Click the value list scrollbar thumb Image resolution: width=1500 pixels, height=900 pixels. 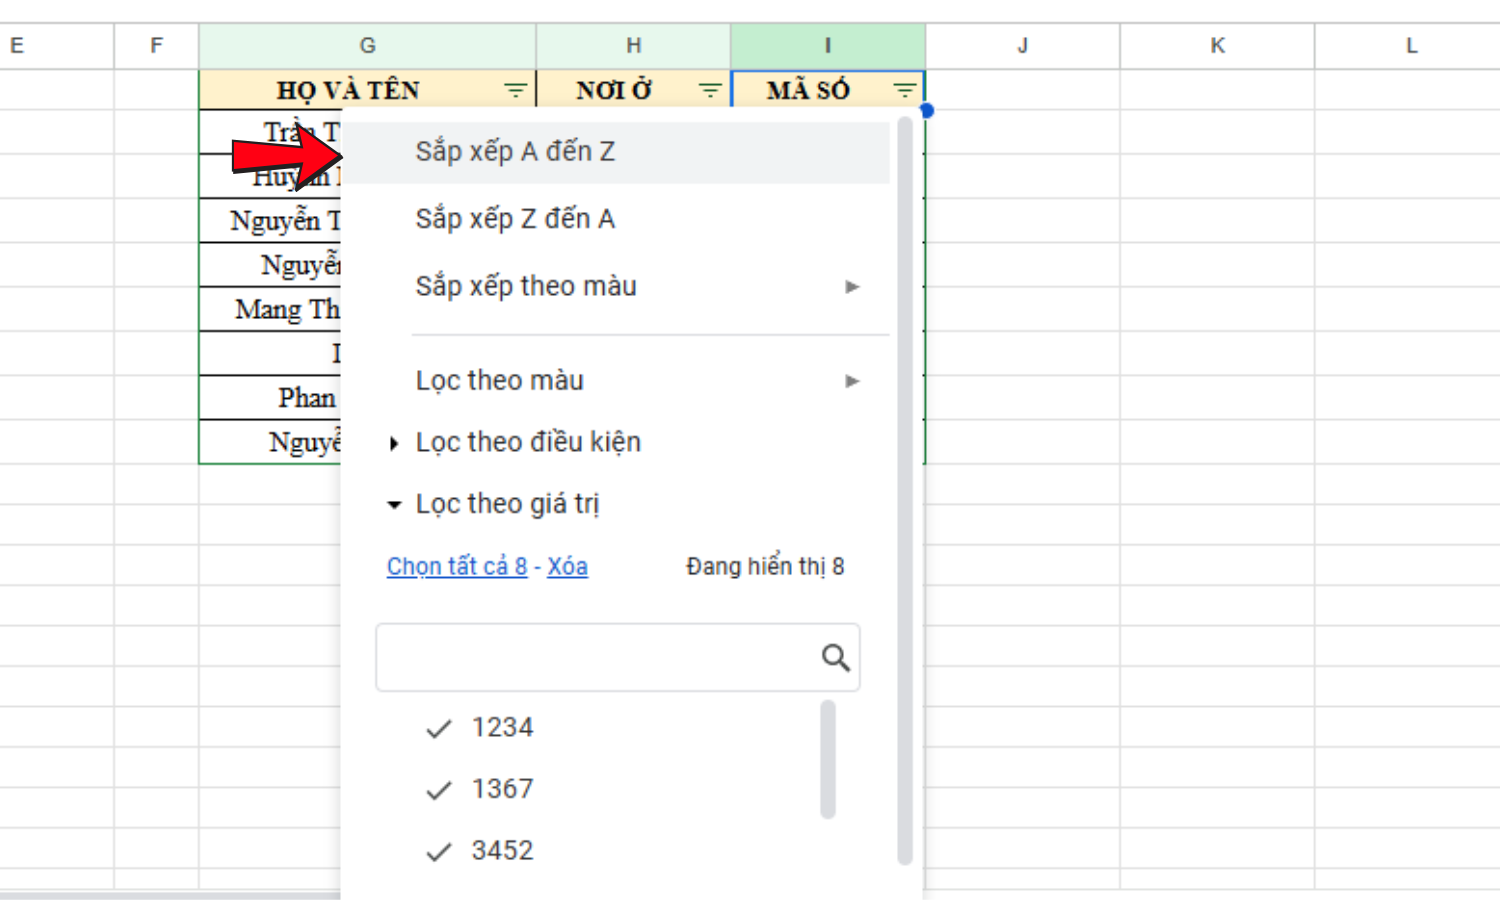[x=826, y=760]
